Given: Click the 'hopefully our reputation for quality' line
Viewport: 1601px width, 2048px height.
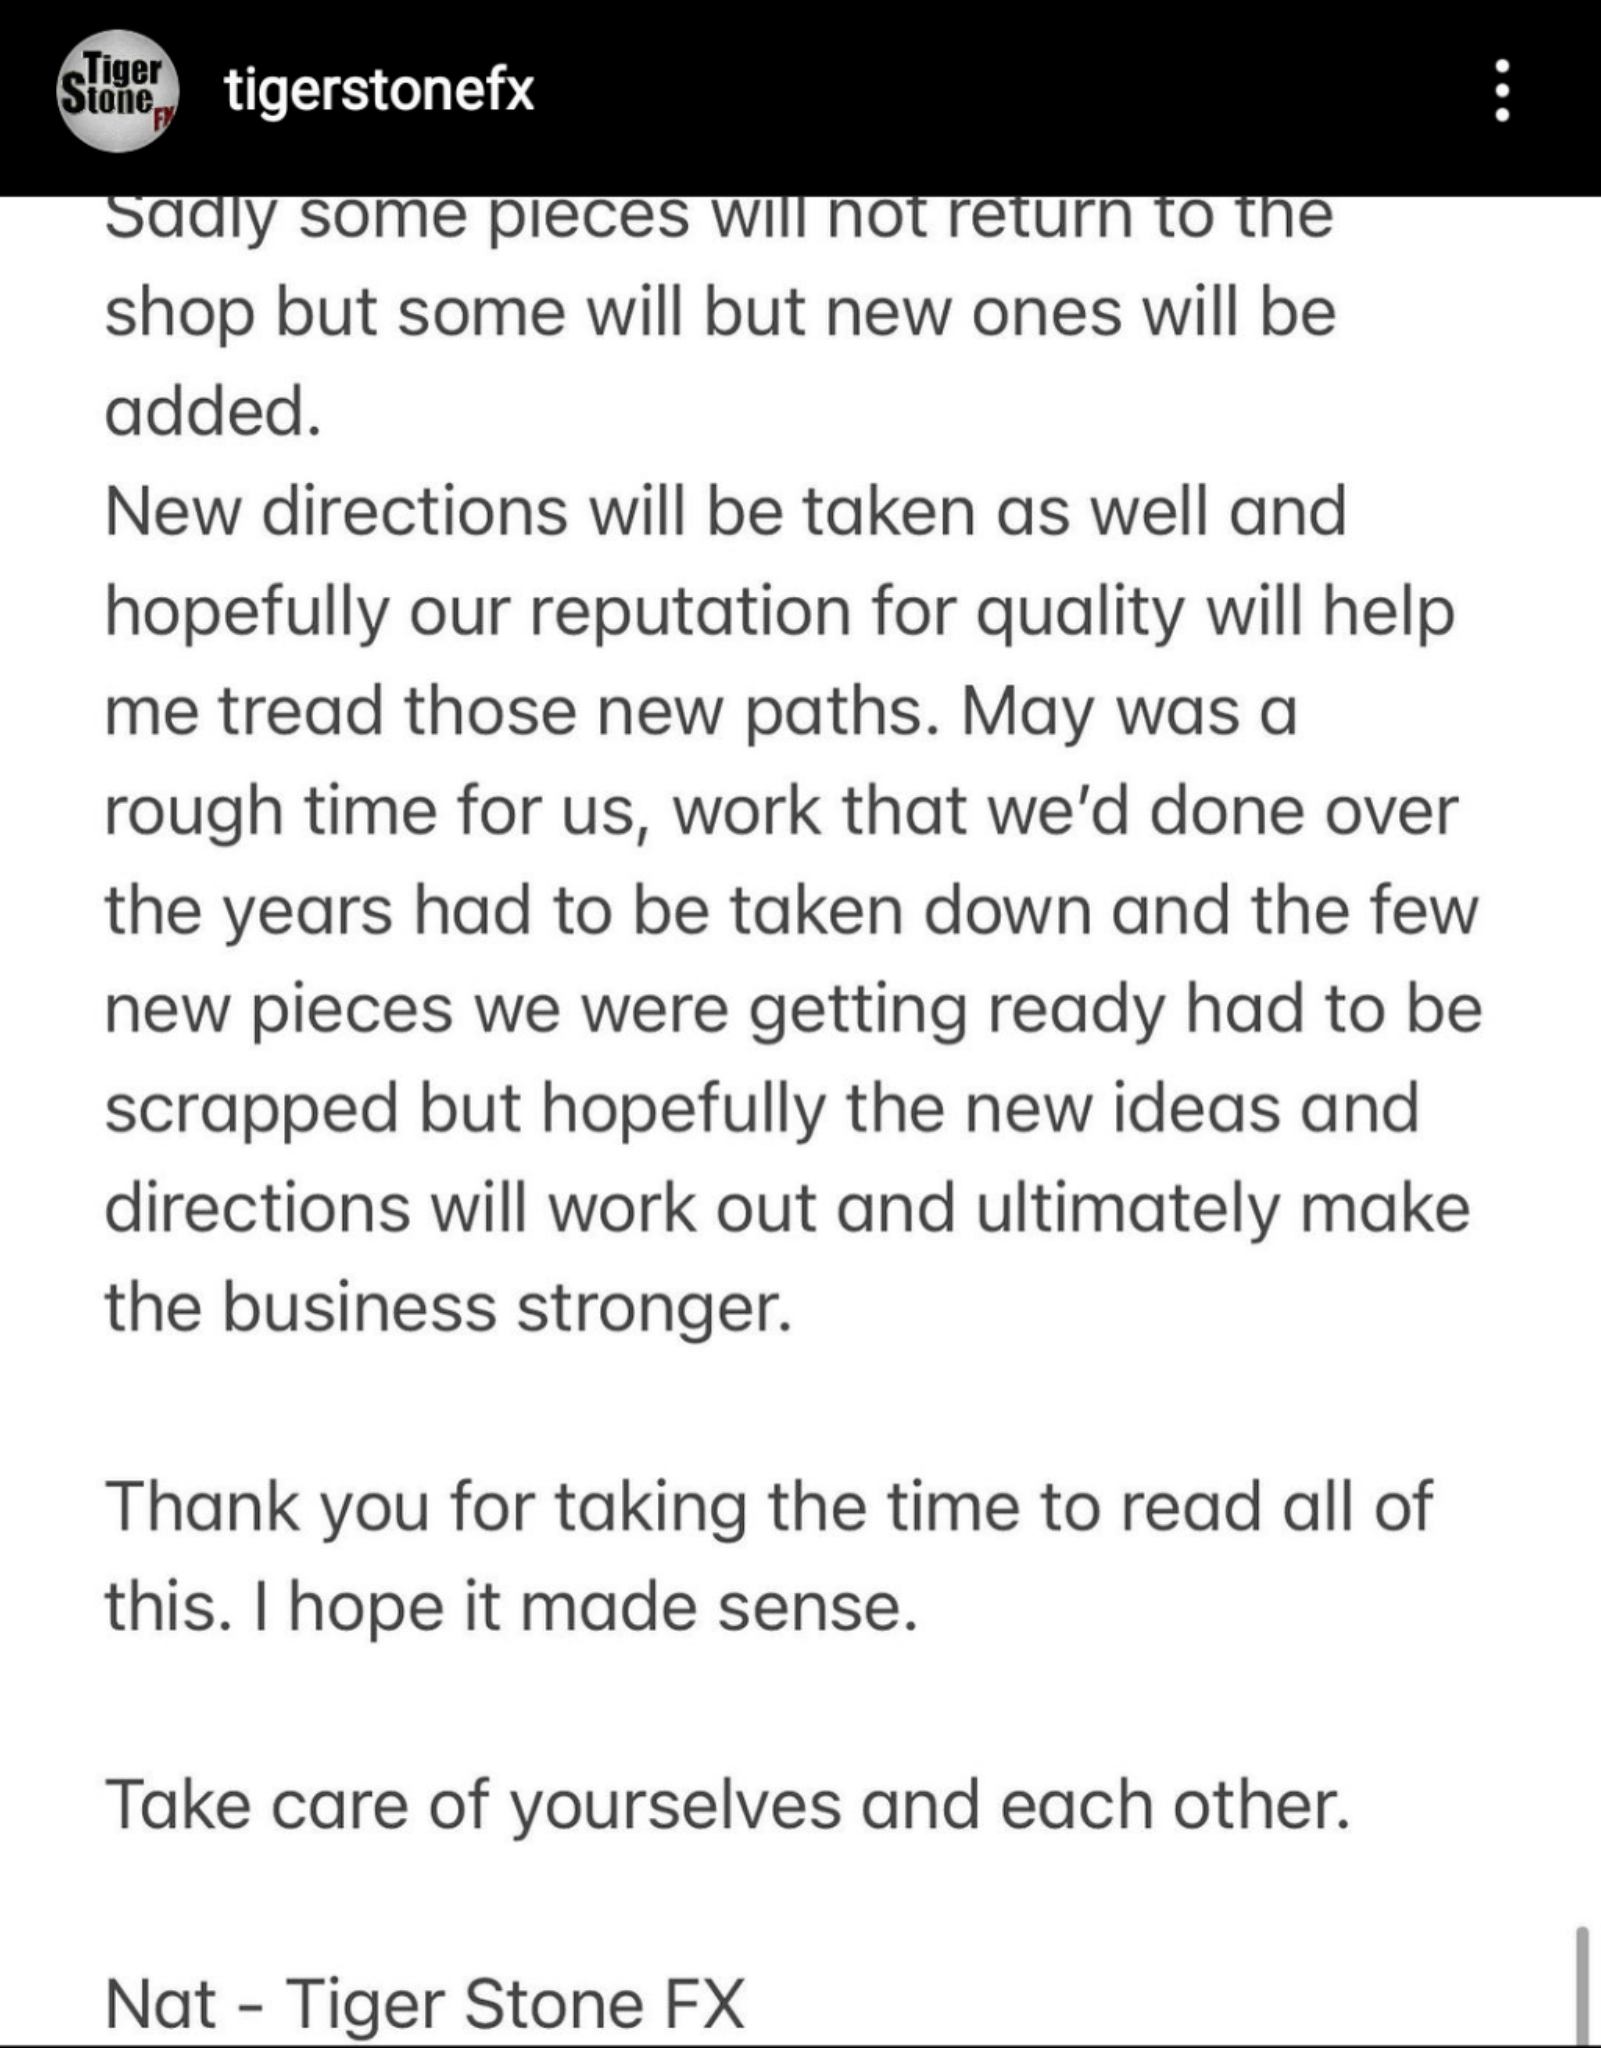Looking at the screenshot, I should coord(780,611).
